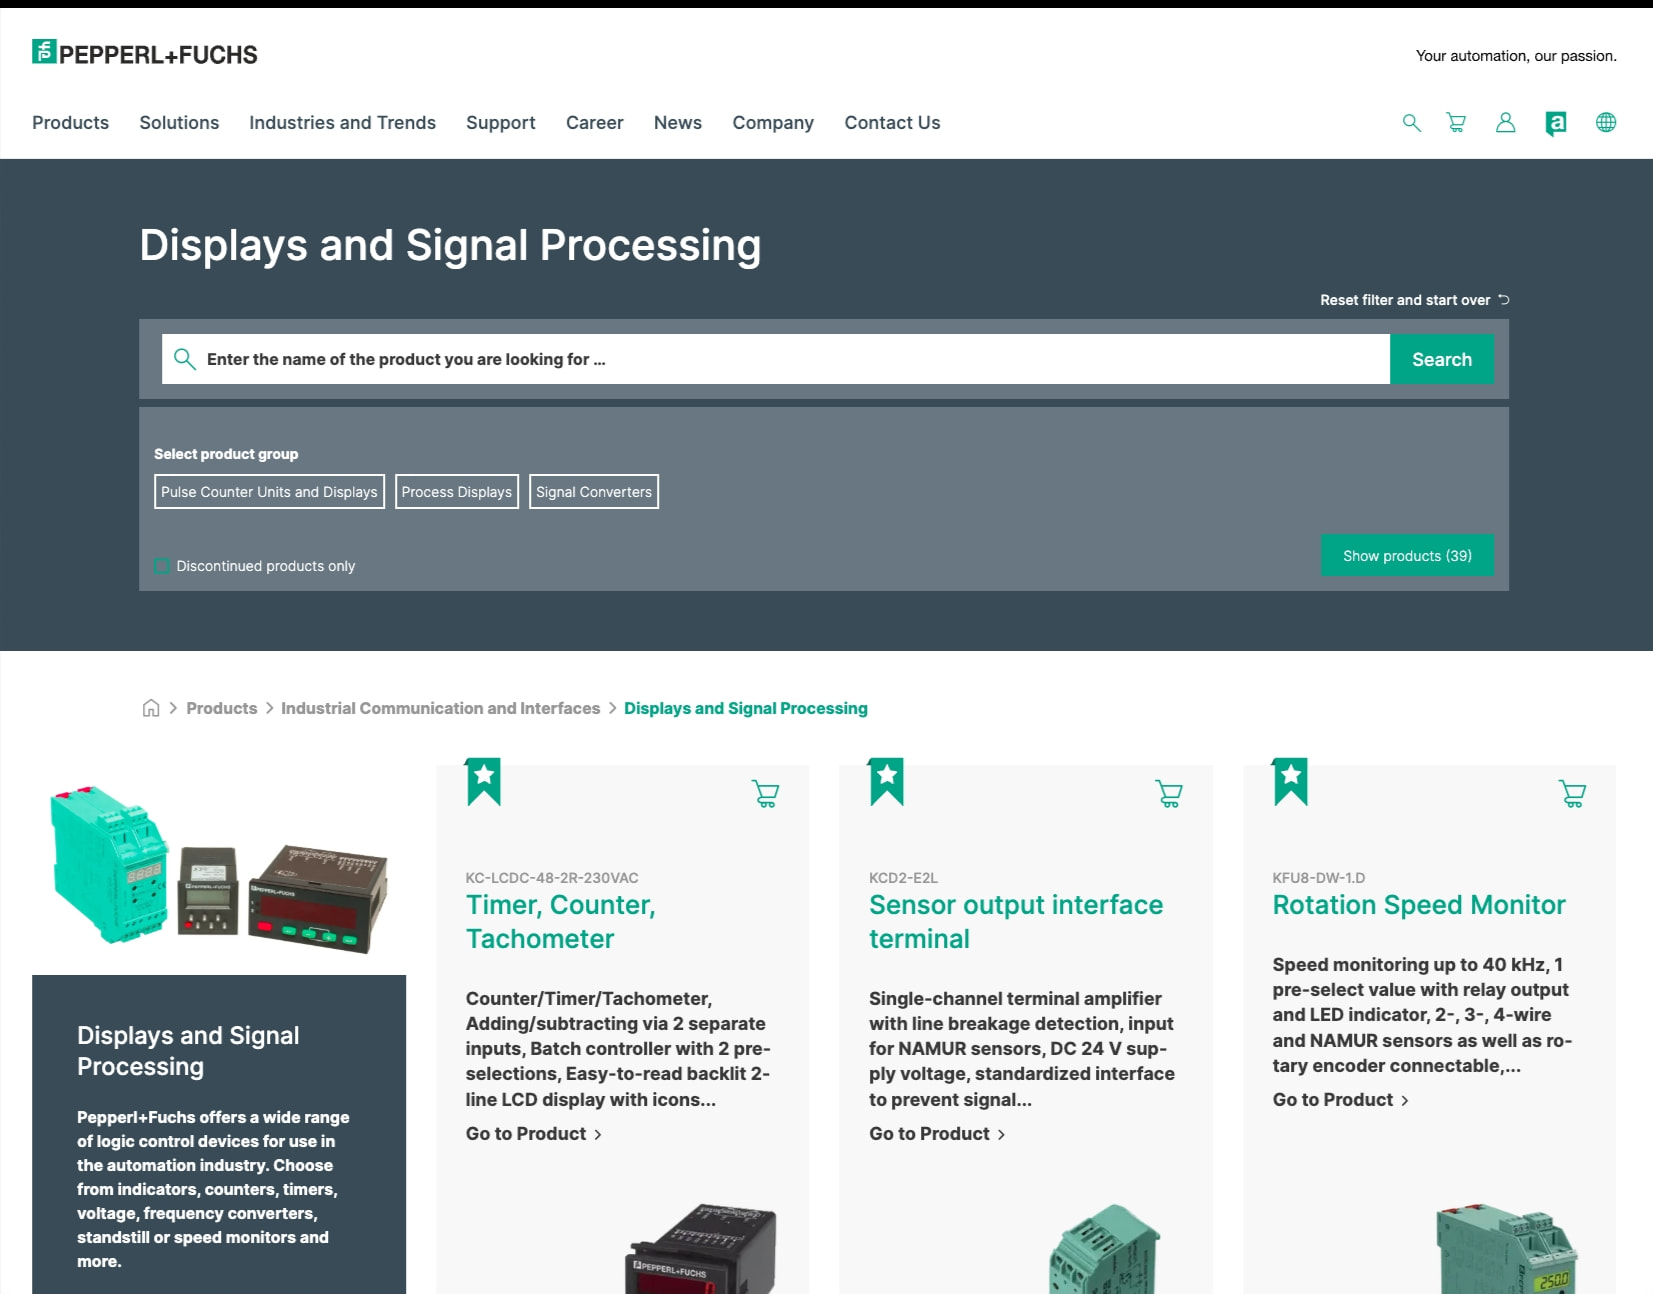1653x1294 pixels.
Task: Click the 'Select product group' label
Action: click(x=226, y=454)
